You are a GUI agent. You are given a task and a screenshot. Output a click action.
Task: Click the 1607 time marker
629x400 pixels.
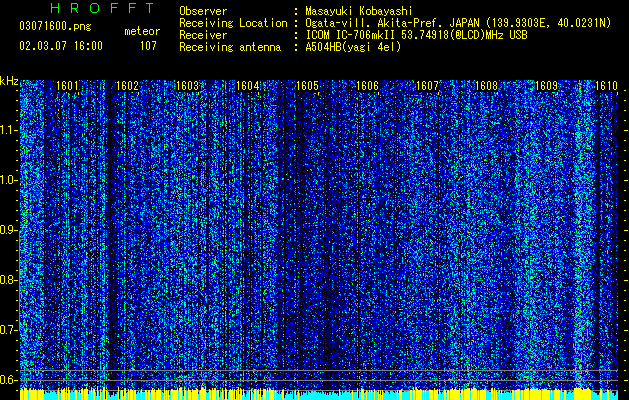click(427, 85)
